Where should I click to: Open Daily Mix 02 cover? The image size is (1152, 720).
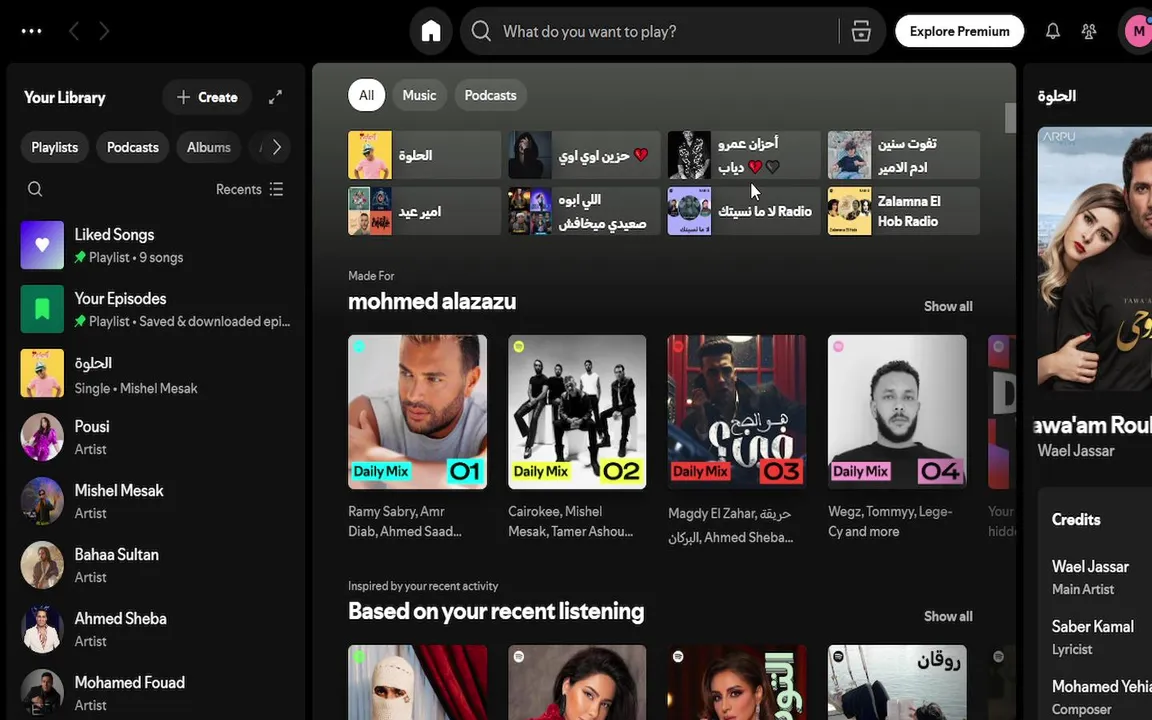pyautogui.click(x=577, y=411)
